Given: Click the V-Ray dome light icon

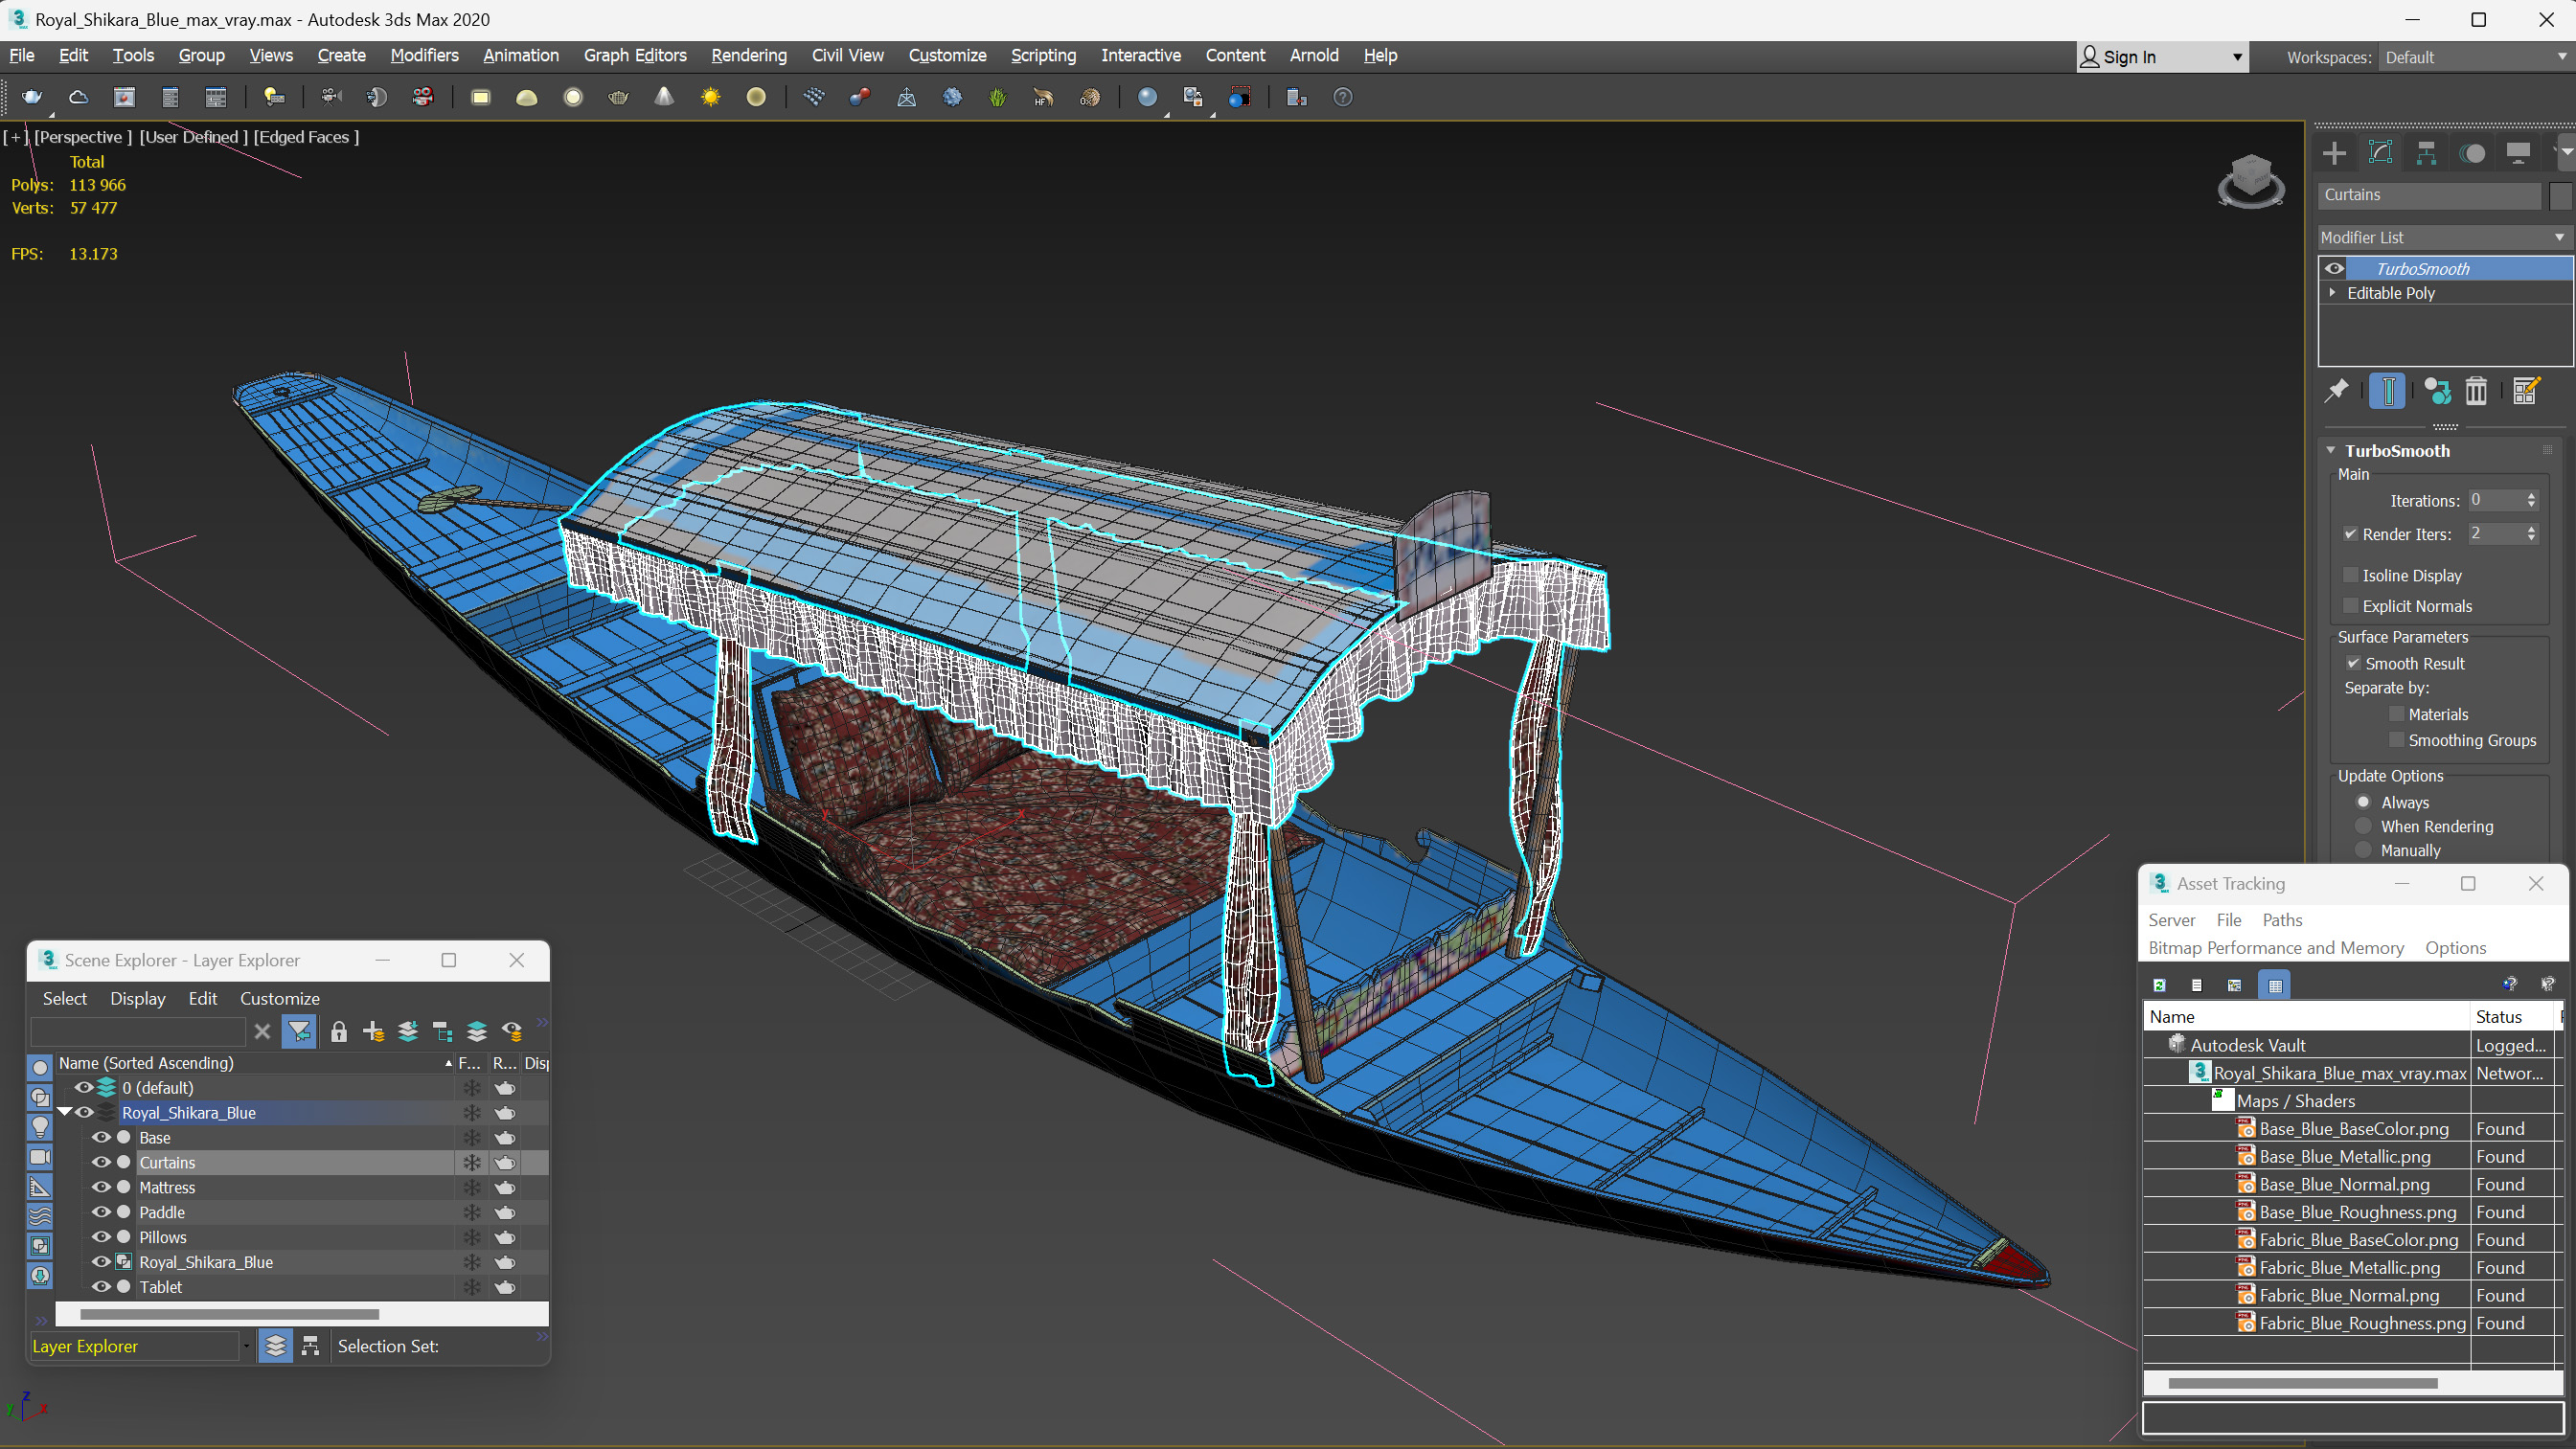Looking at the screenshot, I should (527, 97).
